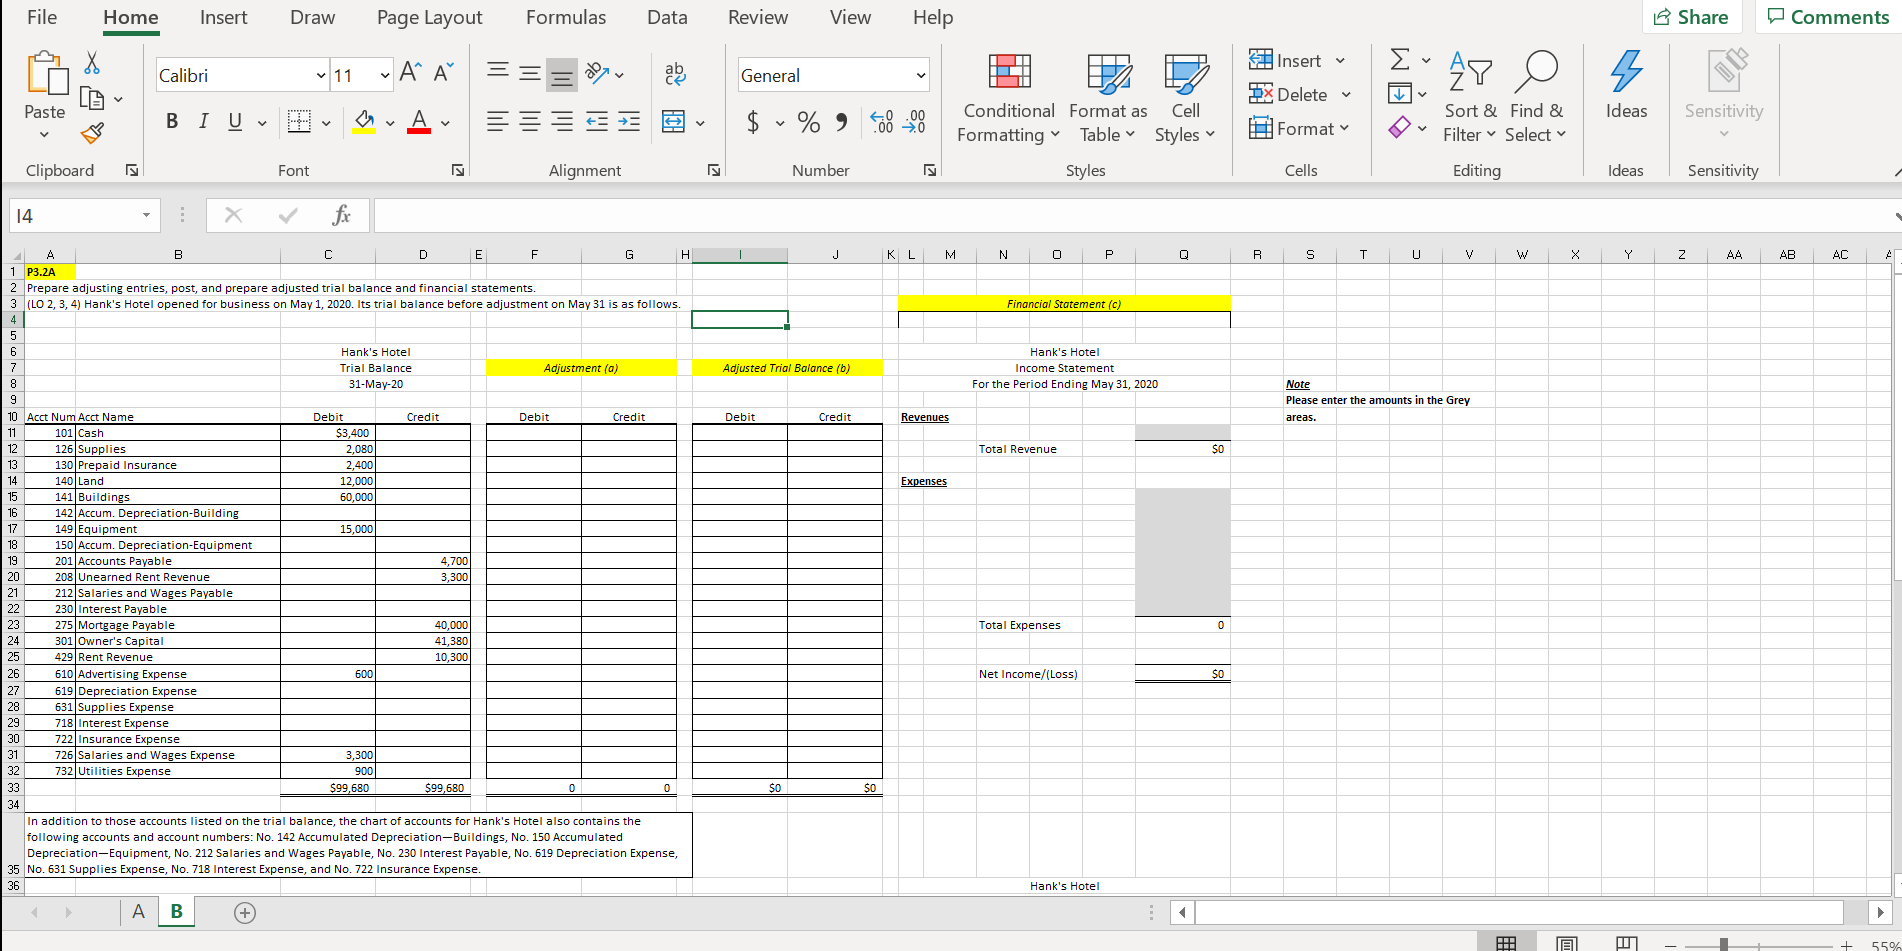Image resolution: width=1902 pixels, height=951 pixels.
Task: Click the AutoSum icon
Action: point(1399,60)
